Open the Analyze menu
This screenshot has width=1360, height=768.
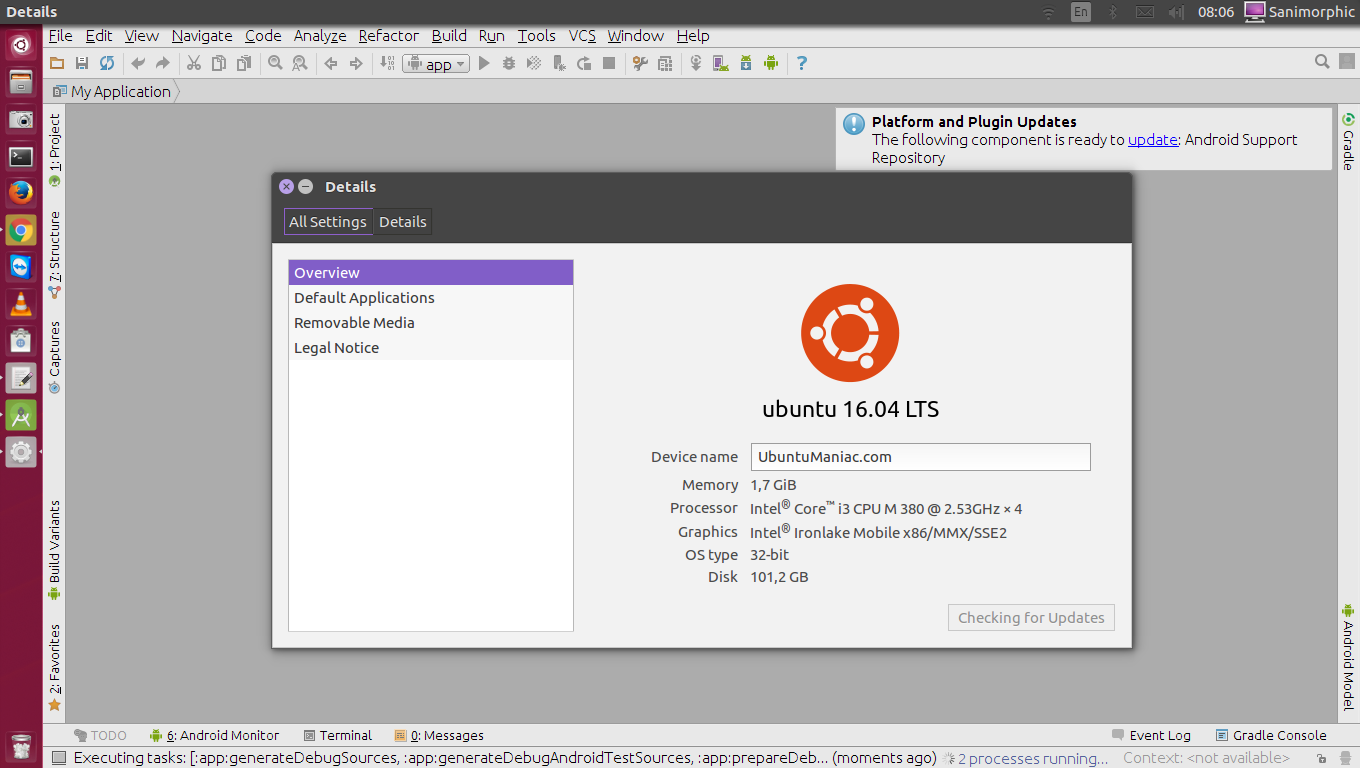point(320,36)
